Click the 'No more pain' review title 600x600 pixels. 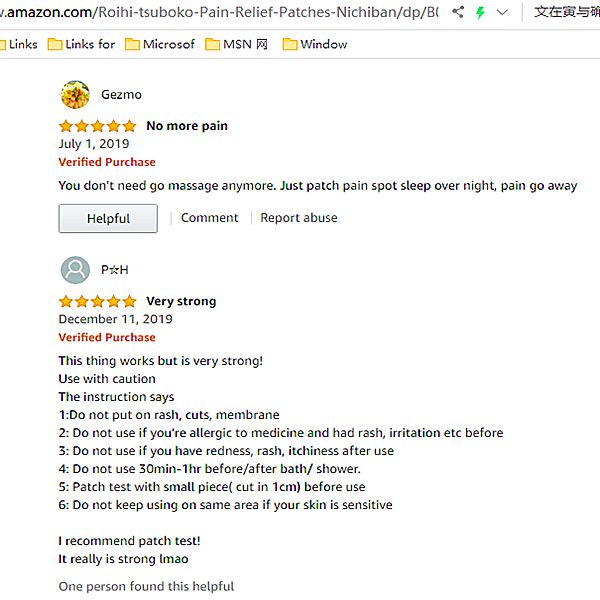pyautogui.click(x=187, y=126)
